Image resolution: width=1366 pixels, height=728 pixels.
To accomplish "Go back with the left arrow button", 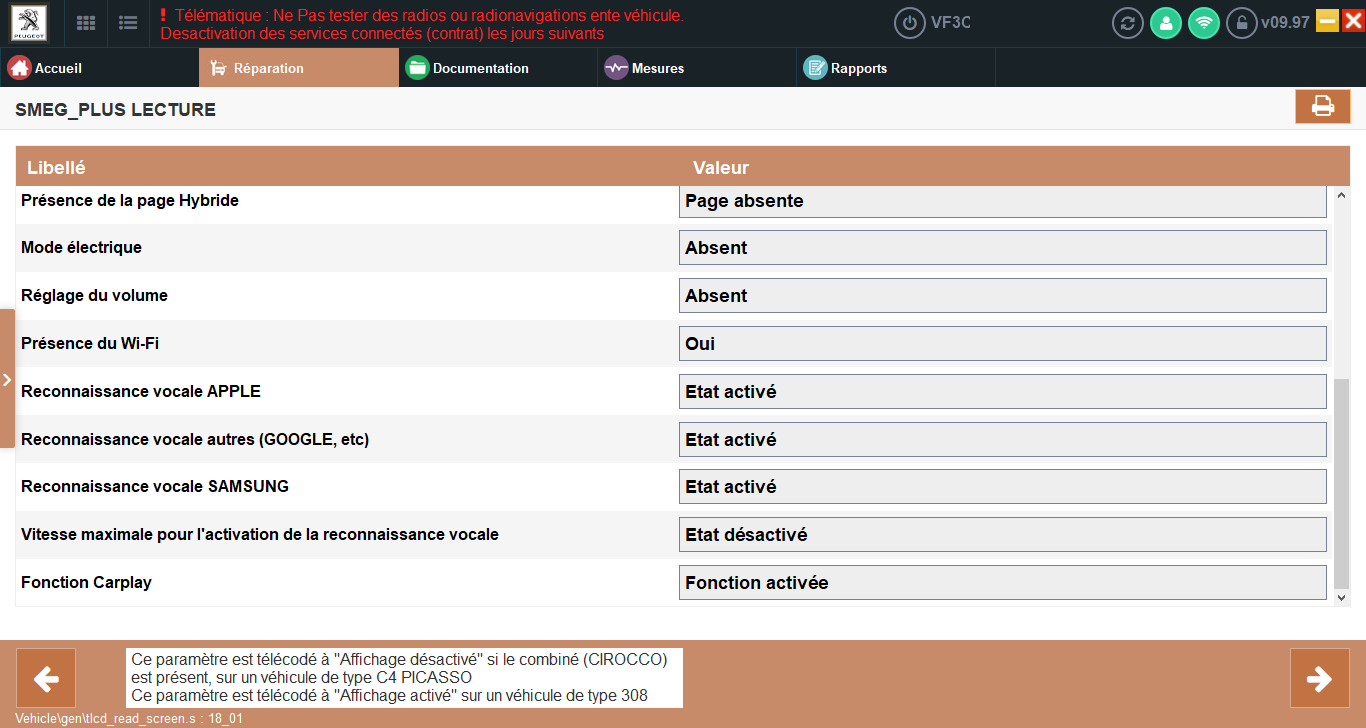I will point(46,678).
